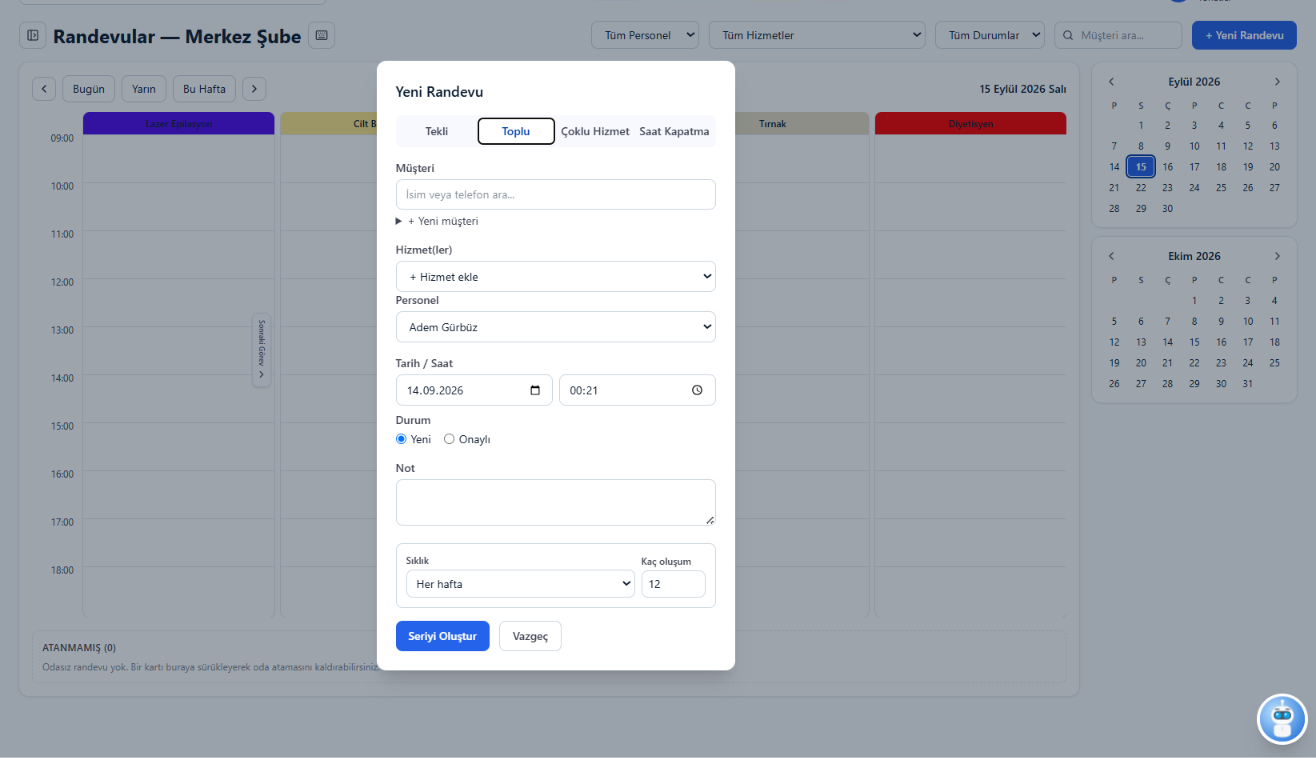1316x758 pixels.
Task: Select the Lazer Epilasyon room header
Action: click(x=178, y=123)
